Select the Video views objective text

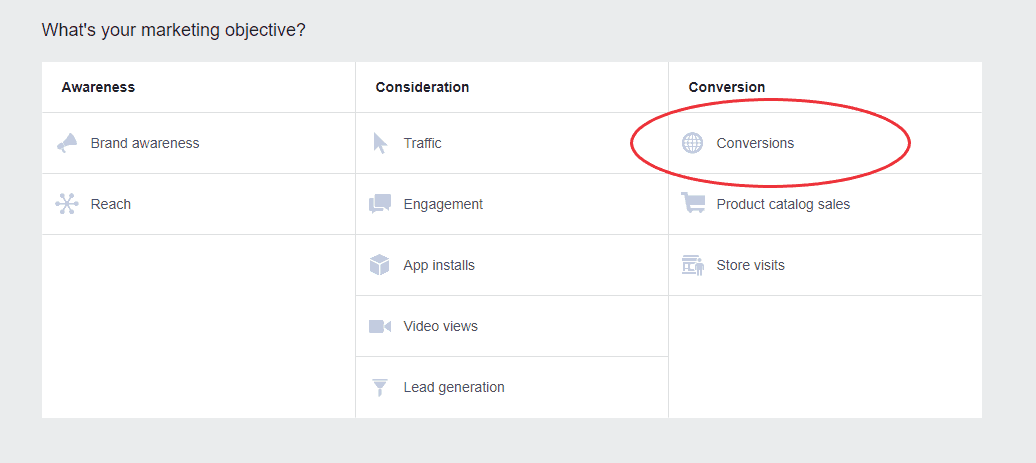(441, 326)
